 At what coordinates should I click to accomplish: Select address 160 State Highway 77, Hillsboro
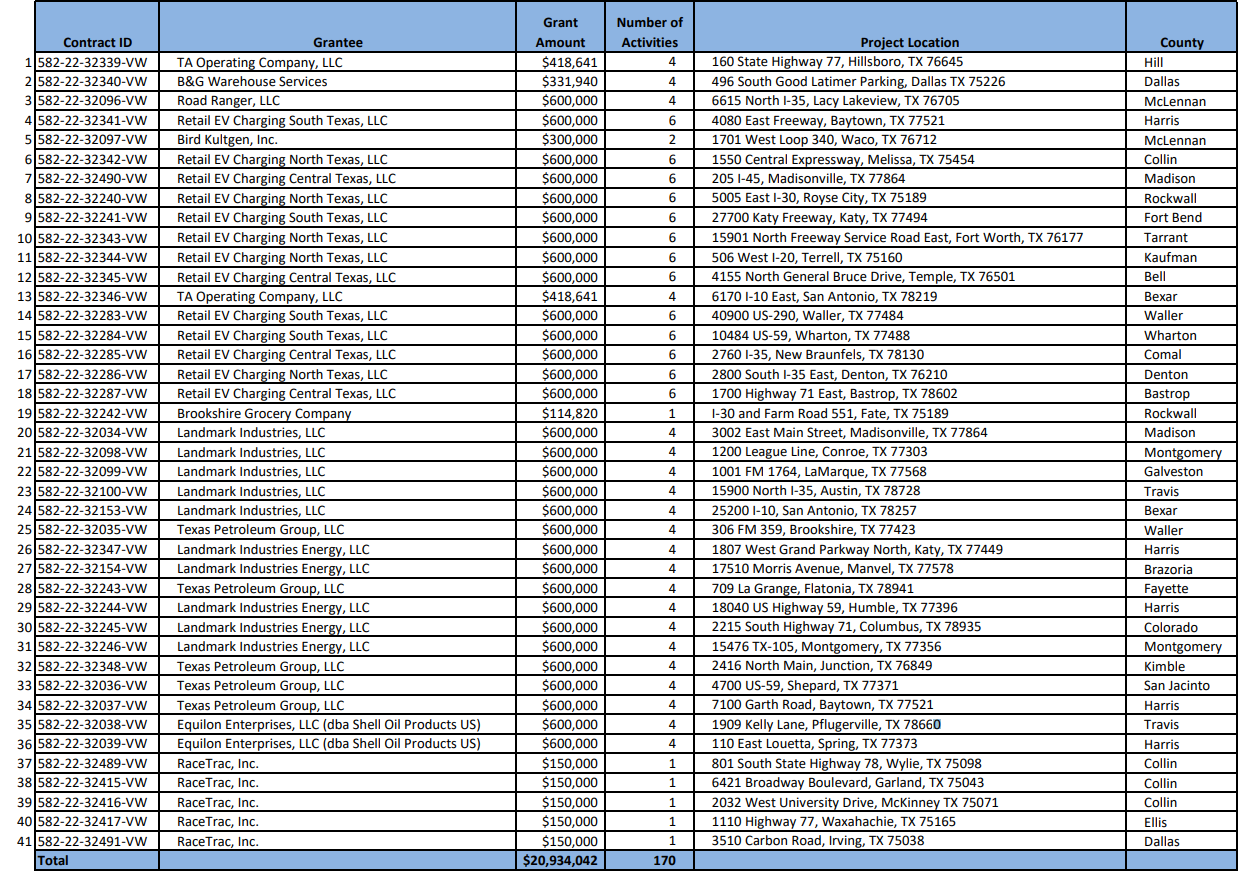[x=837, y=62]
